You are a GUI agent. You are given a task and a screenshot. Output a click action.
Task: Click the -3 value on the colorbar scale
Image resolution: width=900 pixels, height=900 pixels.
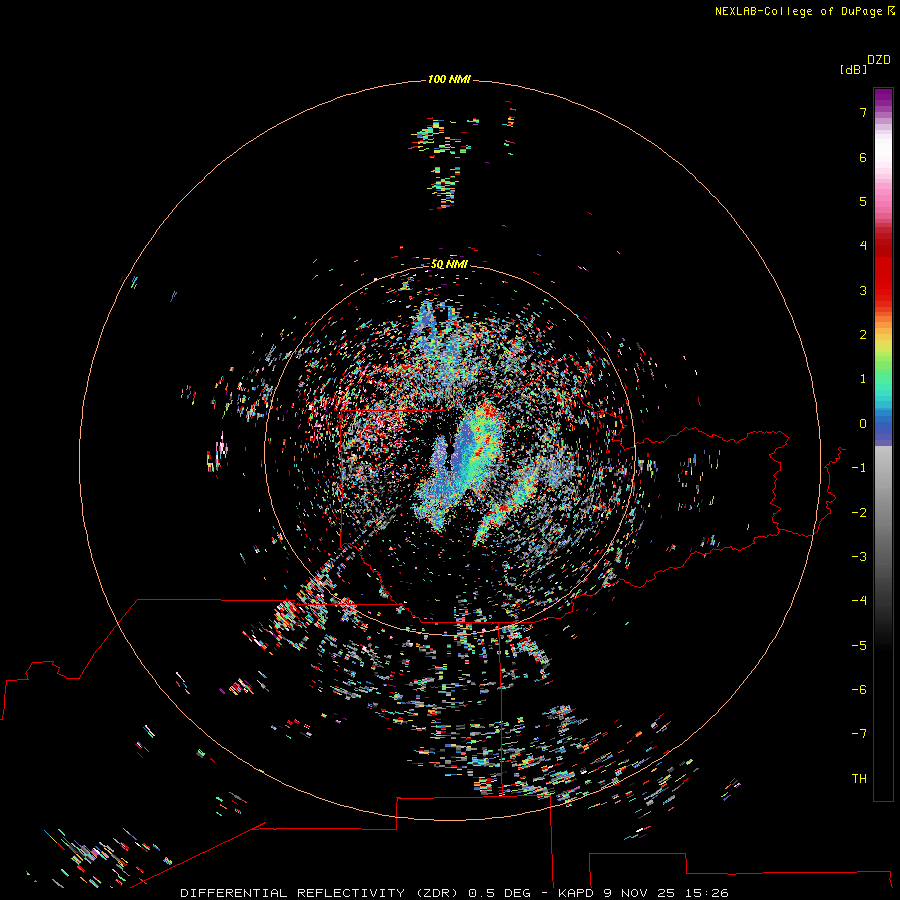859,557
